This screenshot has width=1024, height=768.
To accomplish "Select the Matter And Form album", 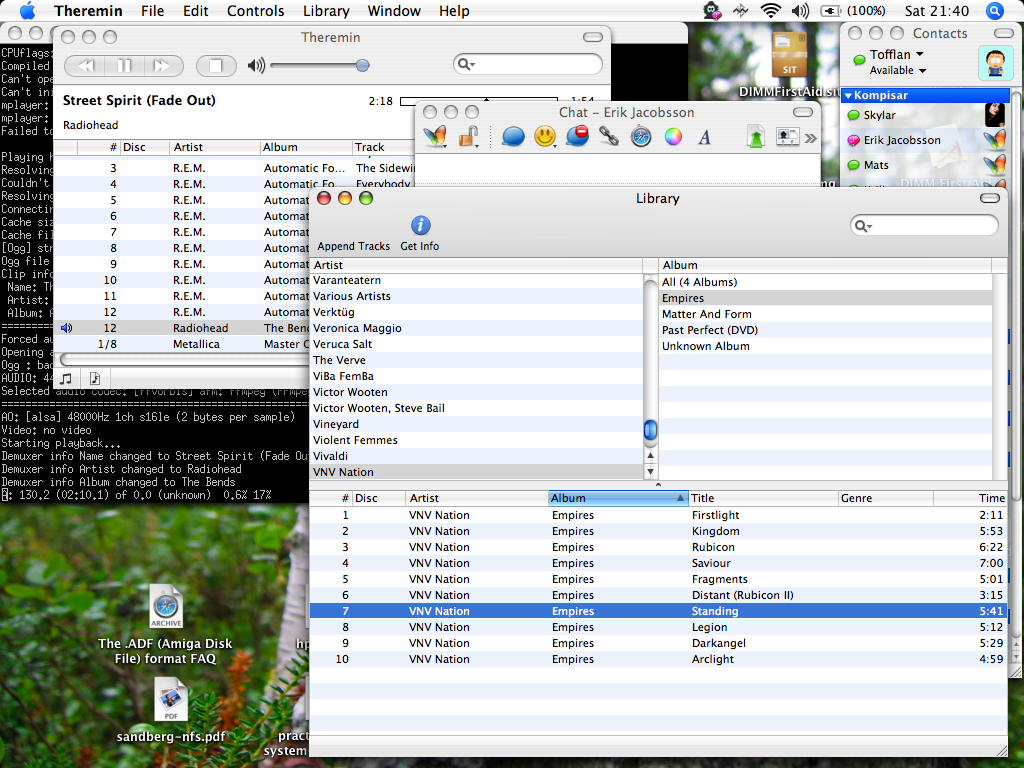I will click(x=825, y=314).
